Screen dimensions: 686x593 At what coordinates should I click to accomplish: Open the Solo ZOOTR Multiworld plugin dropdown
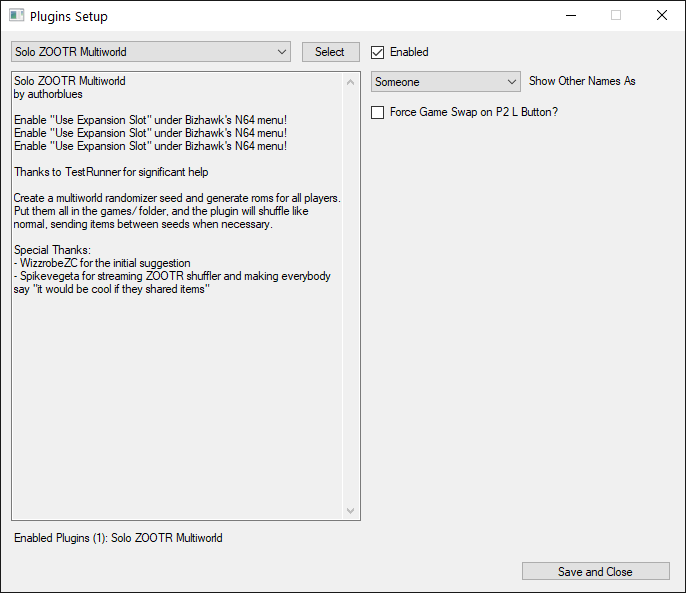point(151,52)
